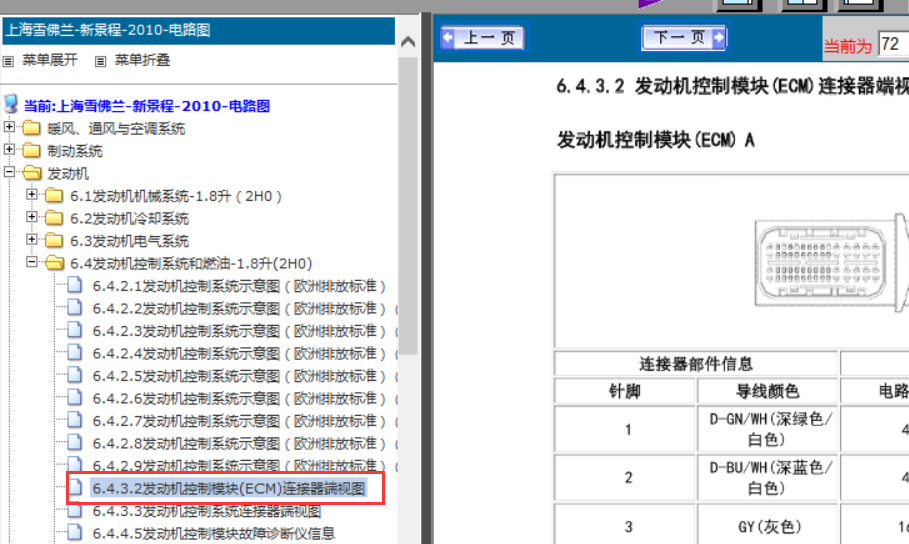Viewport: 909px width, 544px height.
Task: Click document icon of 6.4.3.2 page
Action: point(75,488)
